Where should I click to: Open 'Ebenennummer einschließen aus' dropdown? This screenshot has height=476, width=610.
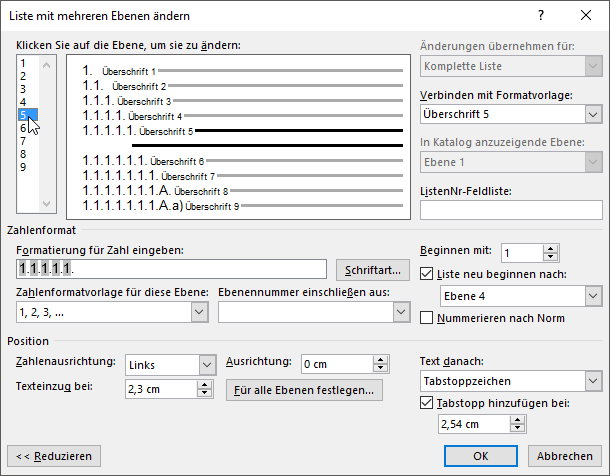(400, 313)
